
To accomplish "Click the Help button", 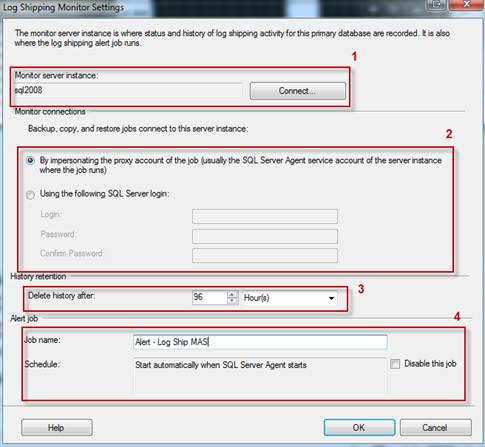I will pos(57,427).
